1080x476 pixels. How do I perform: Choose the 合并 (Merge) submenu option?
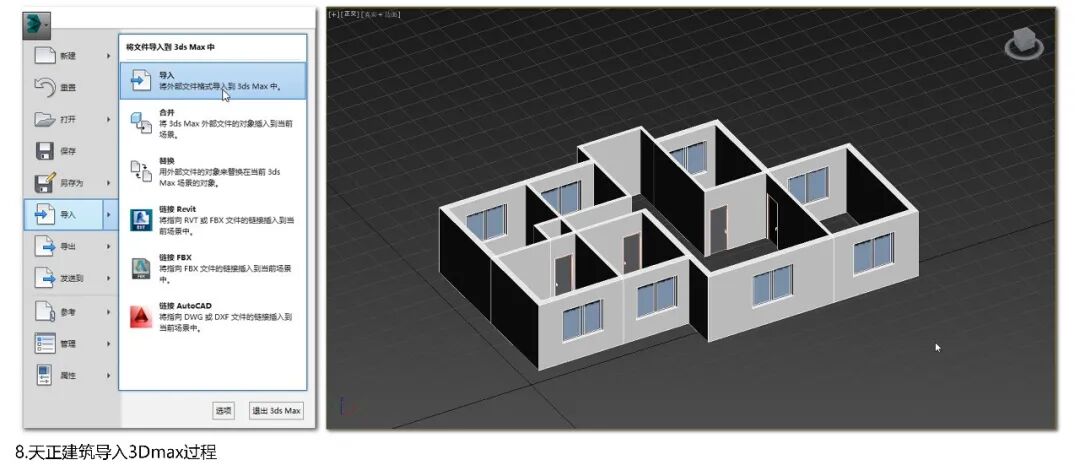click(x=213, y=123)
